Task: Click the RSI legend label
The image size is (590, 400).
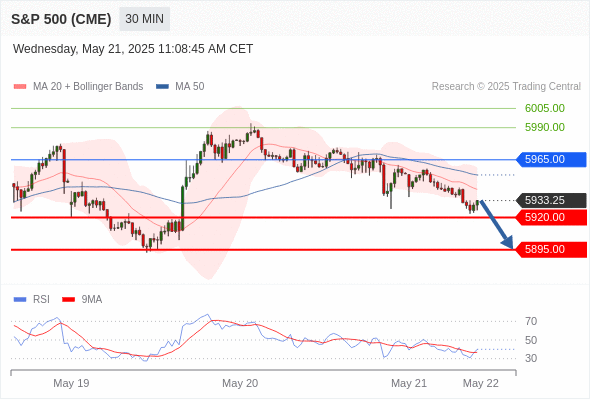Action: [41, 300]
